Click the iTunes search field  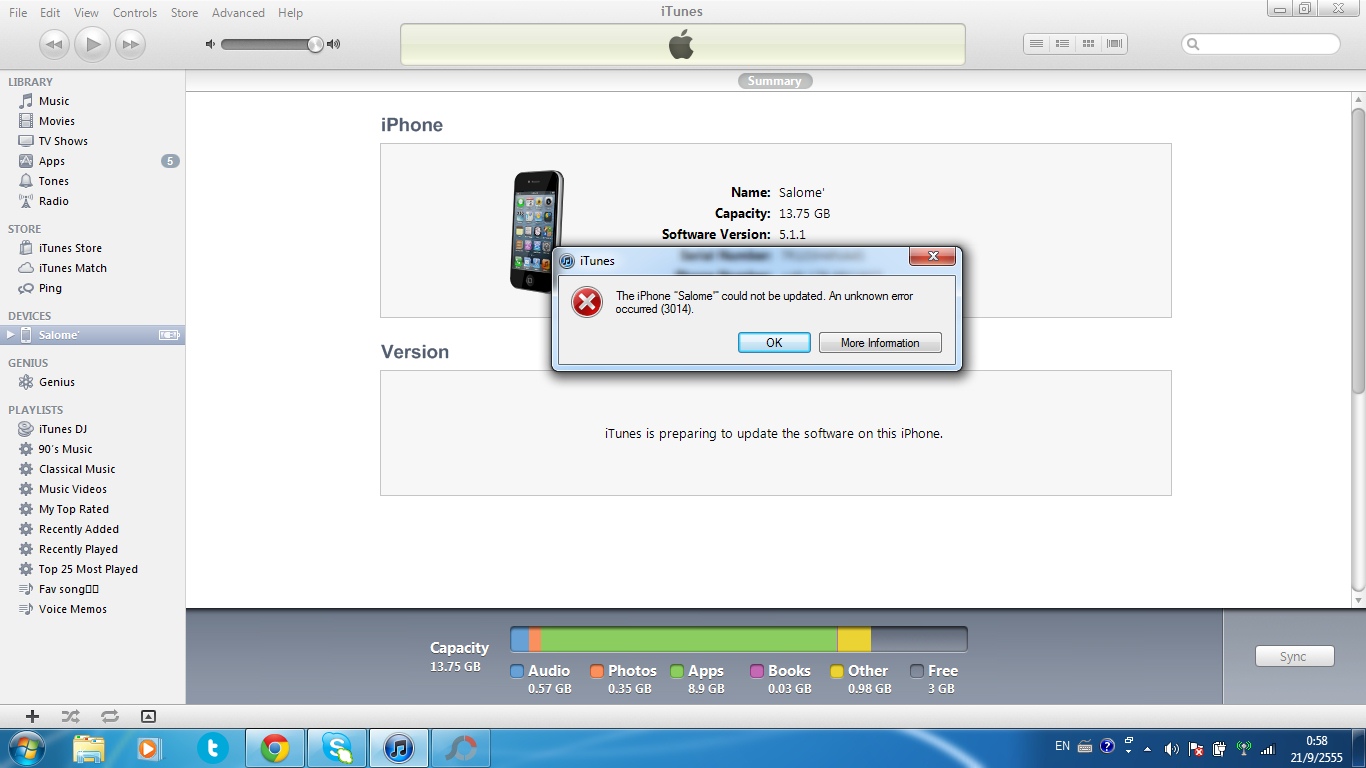(1261, 44)
